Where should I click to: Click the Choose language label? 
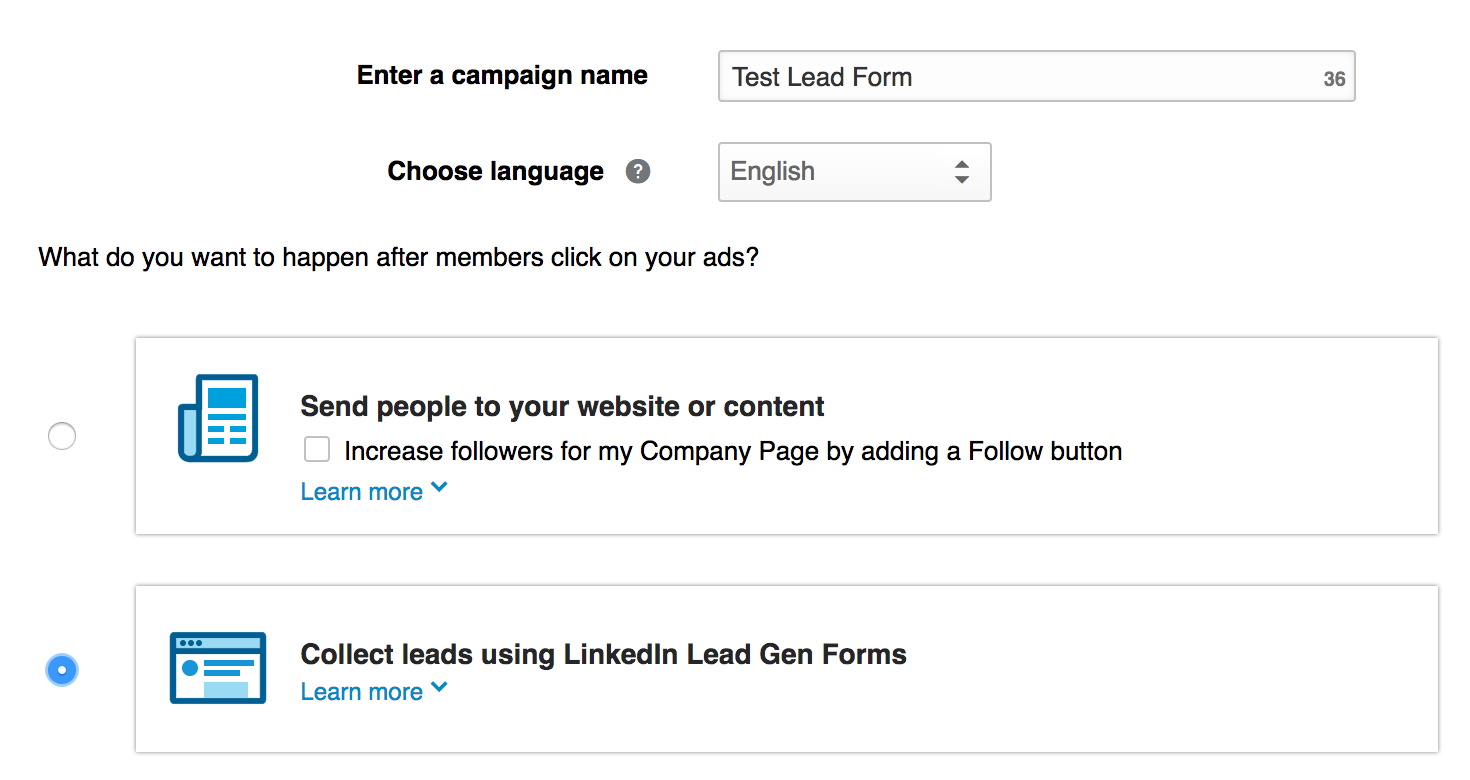click(495, 171)
